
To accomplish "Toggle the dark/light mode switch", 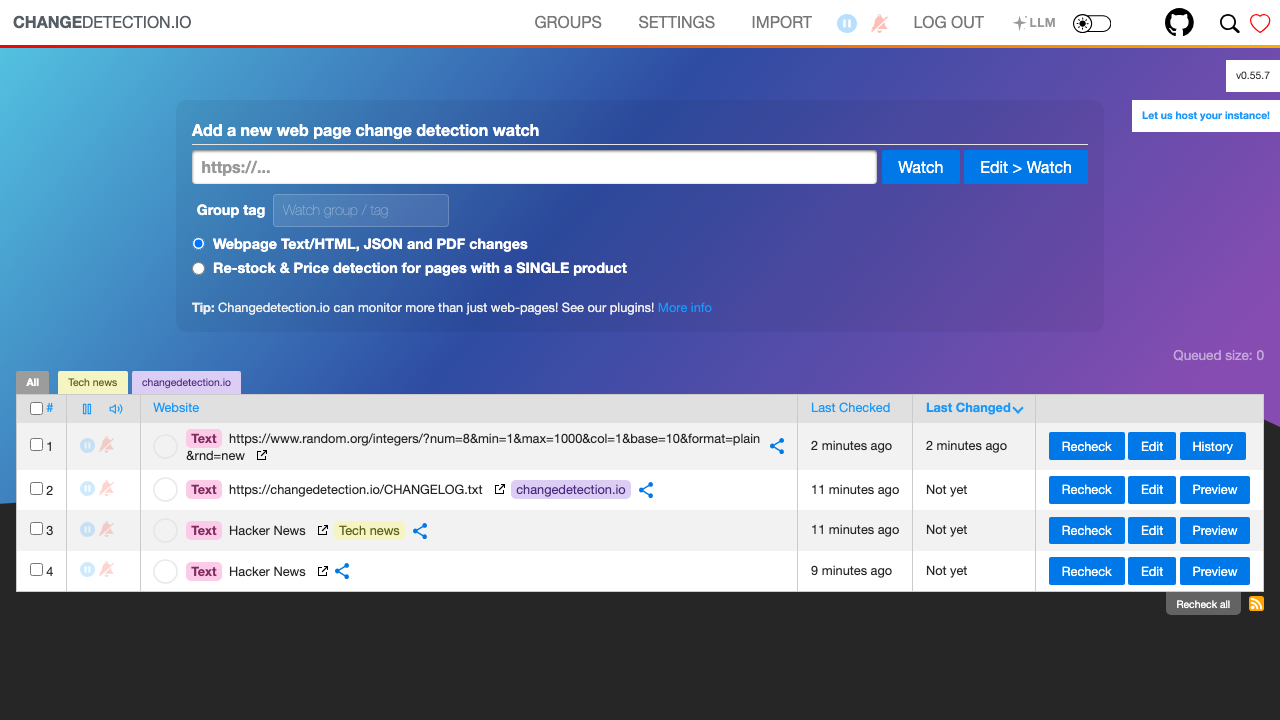I will click(1092, 23).
